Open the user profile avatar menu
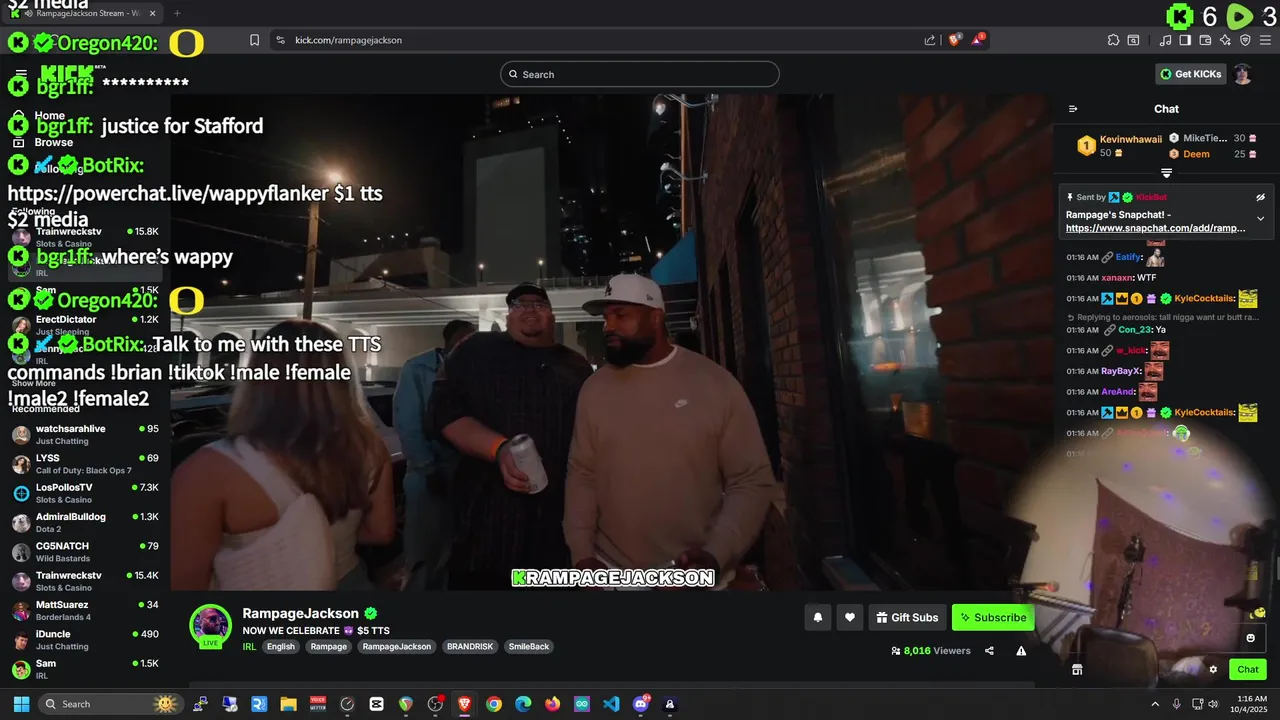 [x=1242, y=74]
